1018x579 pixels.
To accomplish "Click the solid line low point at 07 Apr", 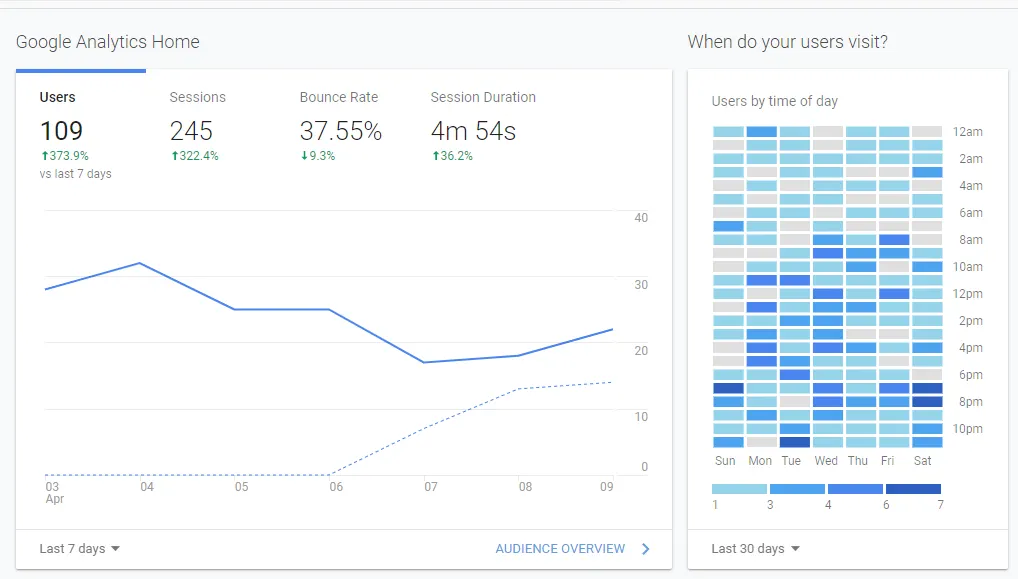I will coord(424,362).
